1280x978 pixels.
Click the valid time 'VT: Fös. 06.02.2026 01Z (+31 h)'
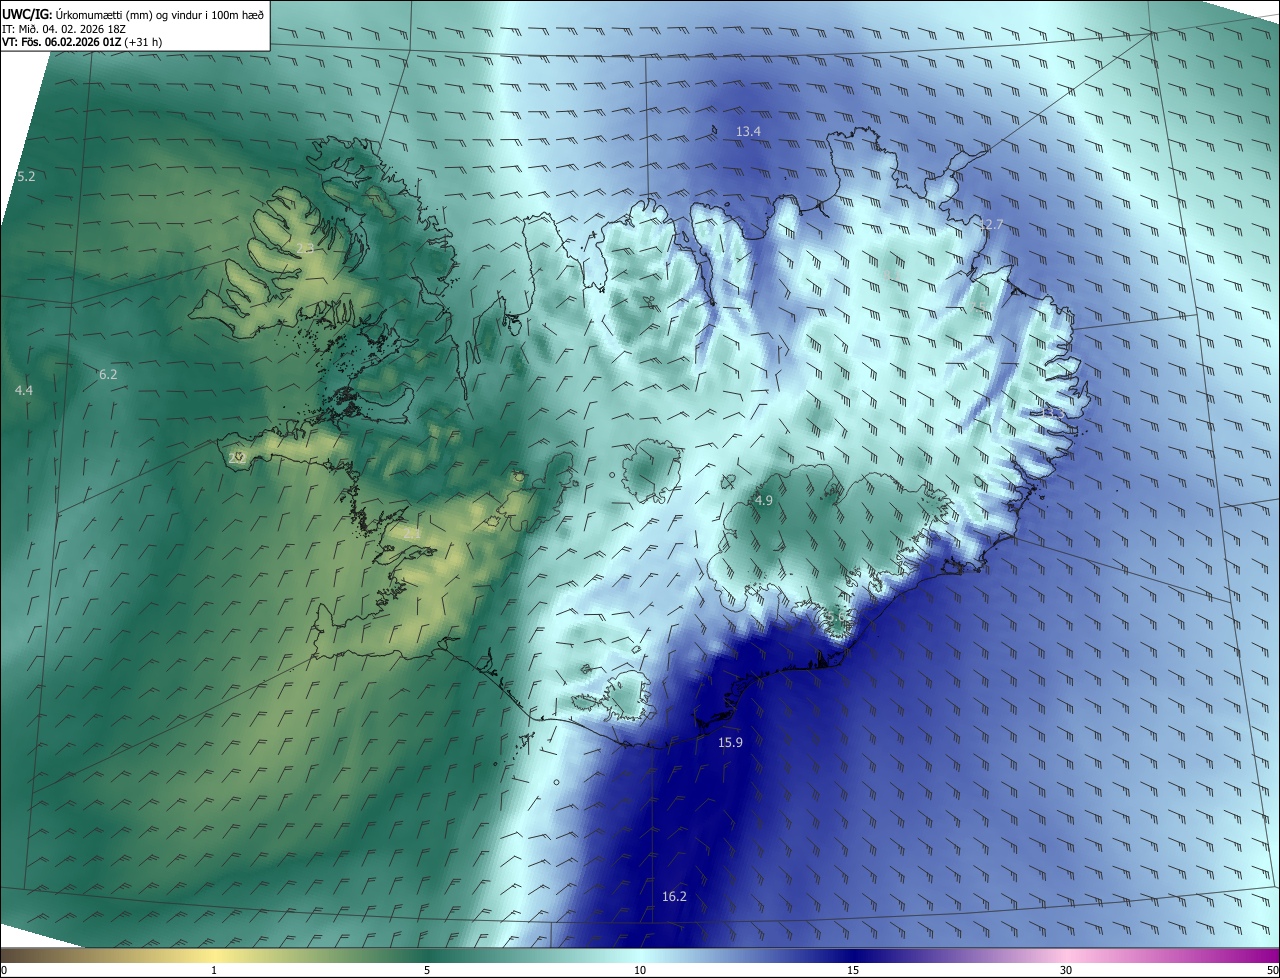coord(83,42)
